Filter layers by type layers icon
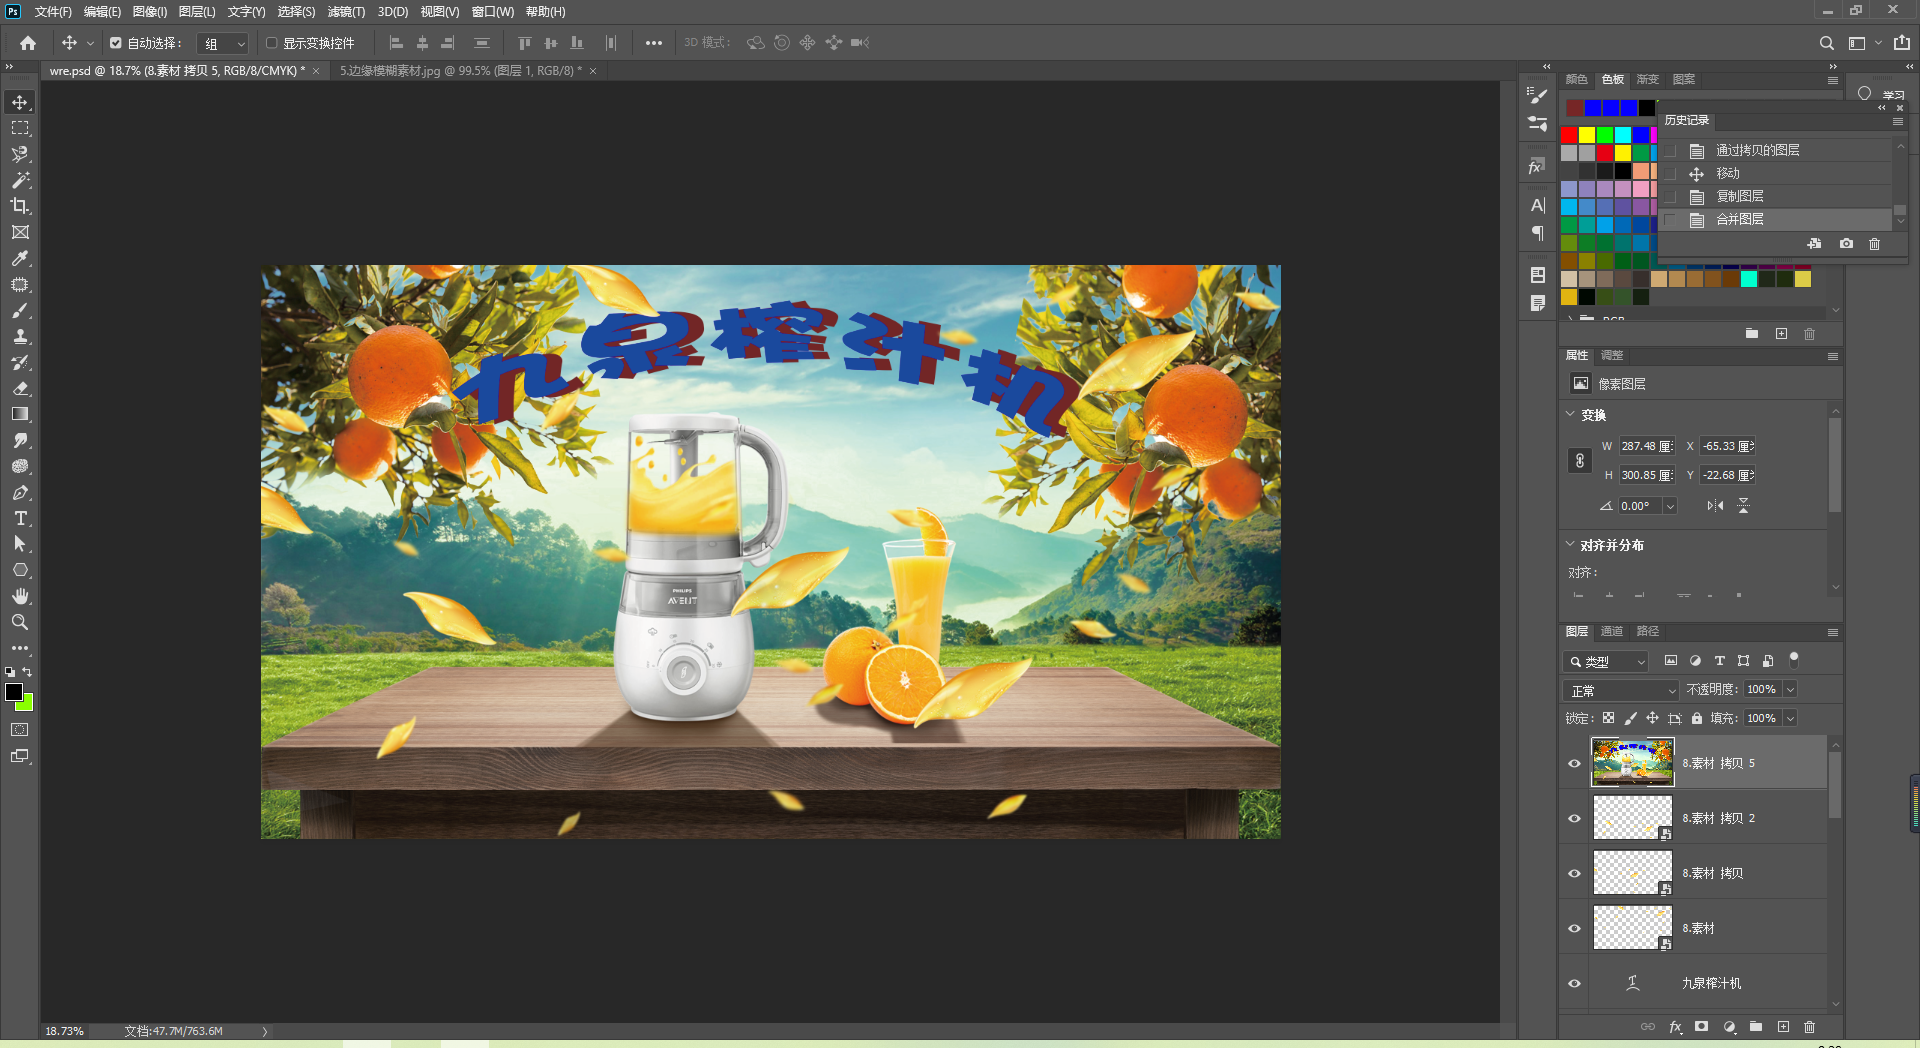The height and width of the screenshot is (1048, 1920). click(1720, 661)
